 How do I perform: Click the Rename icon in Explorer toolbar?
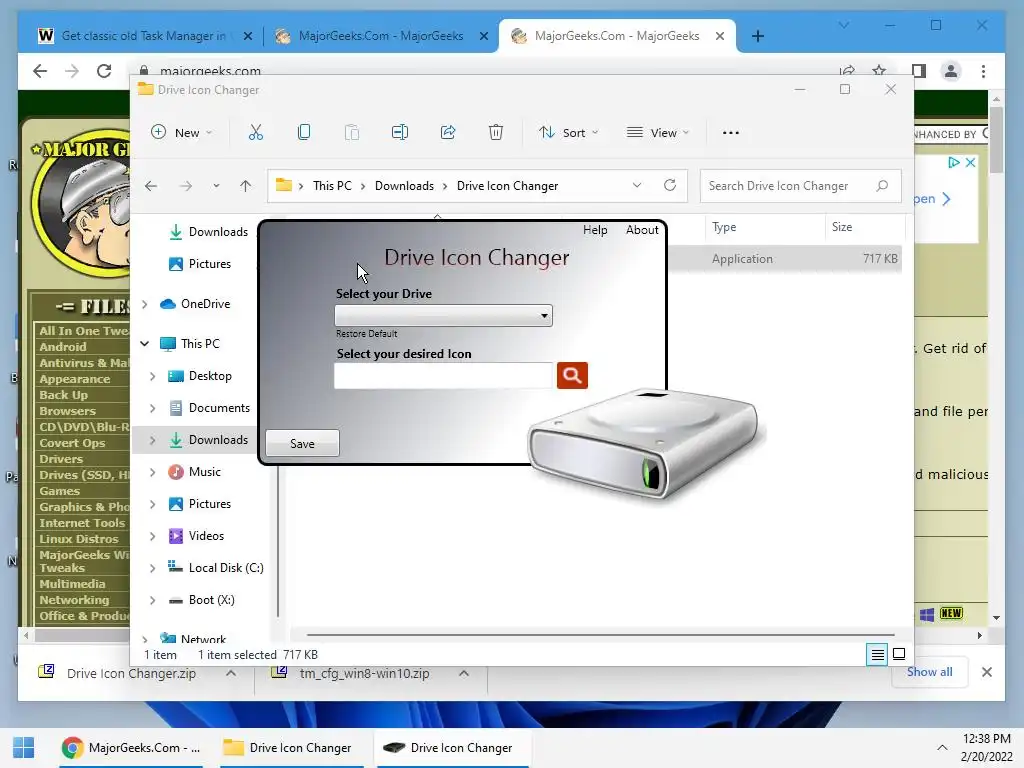400,133
